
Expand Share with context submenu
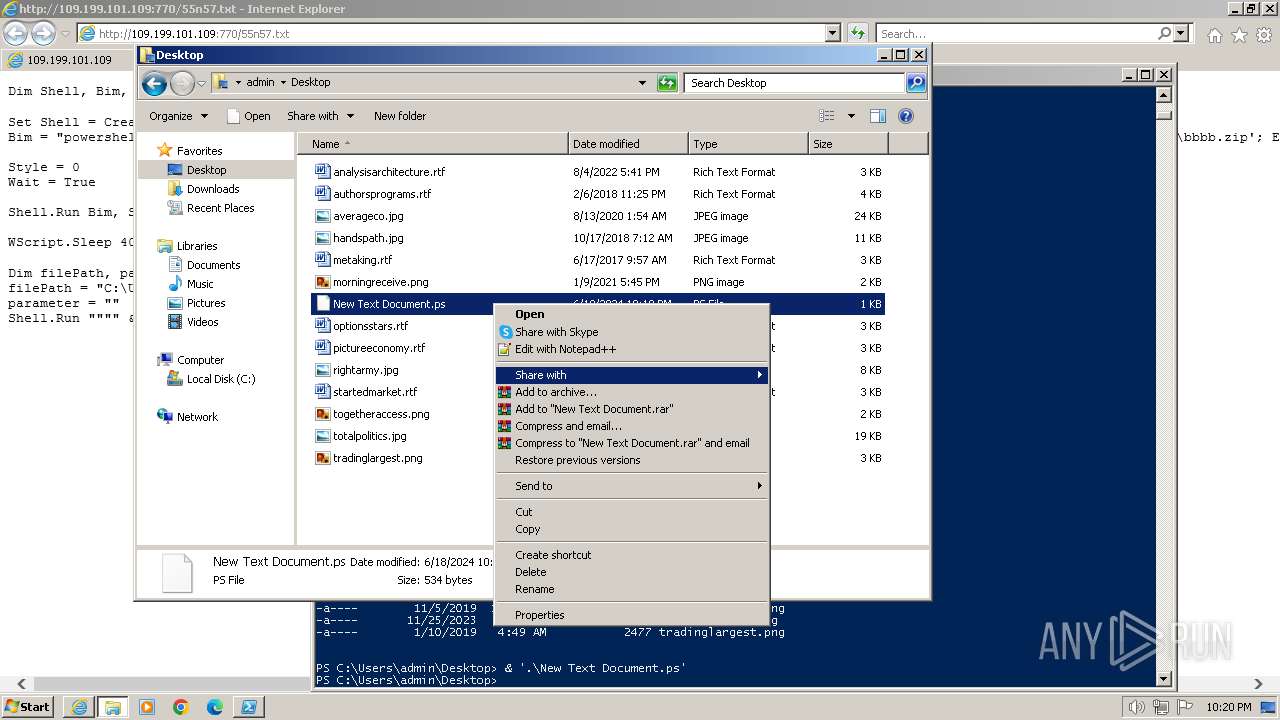(x=632, y=375)
